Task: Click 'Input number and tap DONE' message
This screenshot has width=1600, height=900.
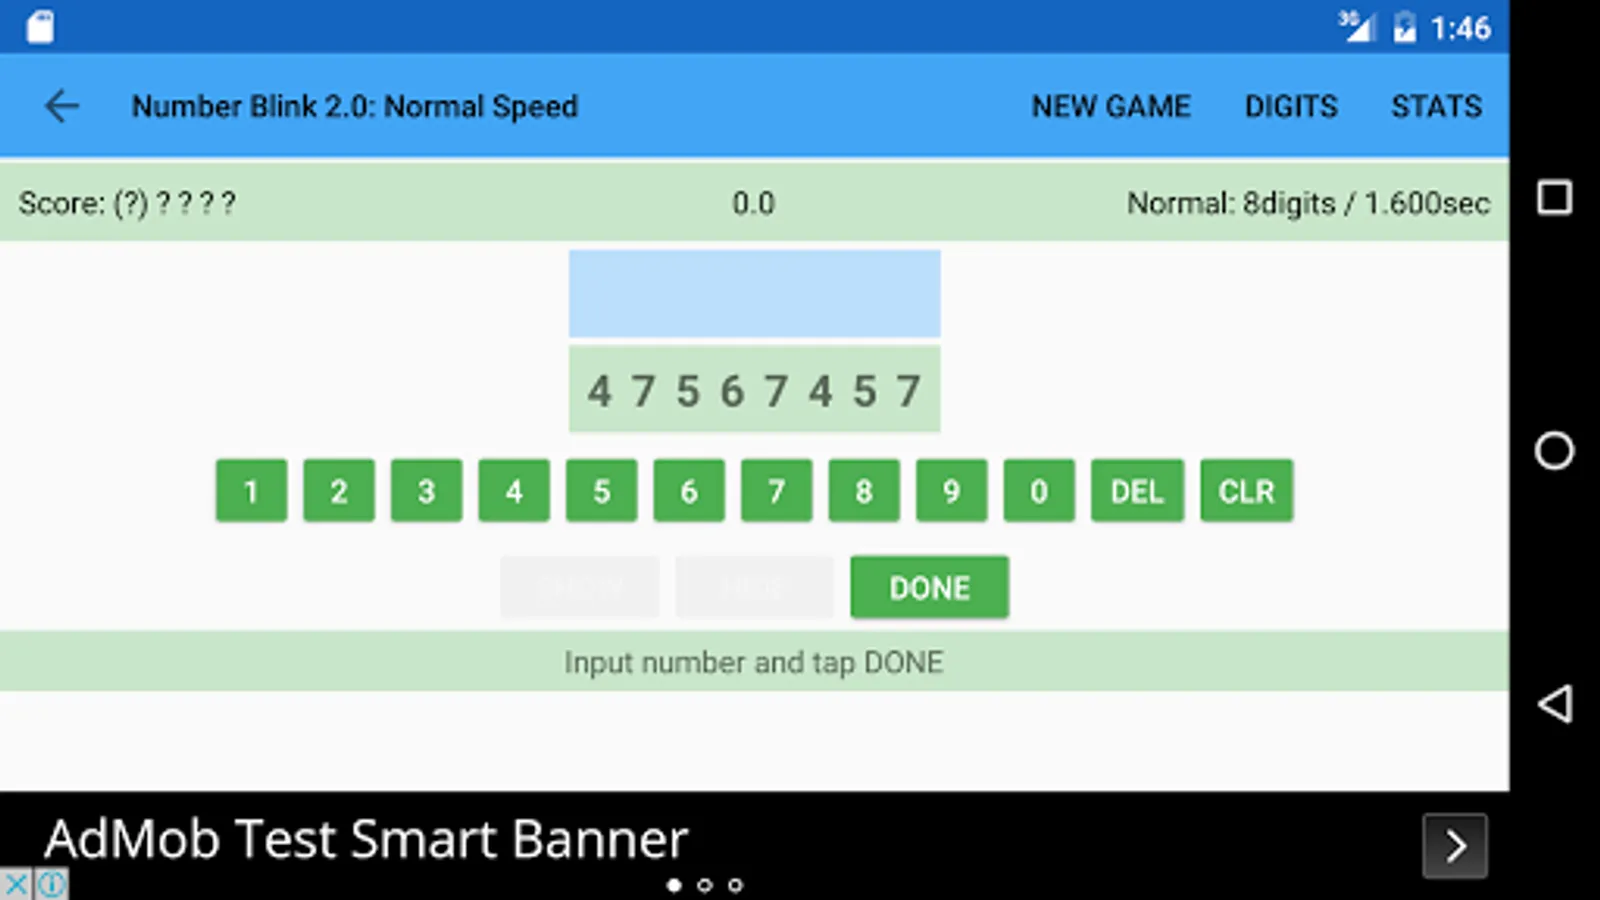Action: (x=754, y=662)
